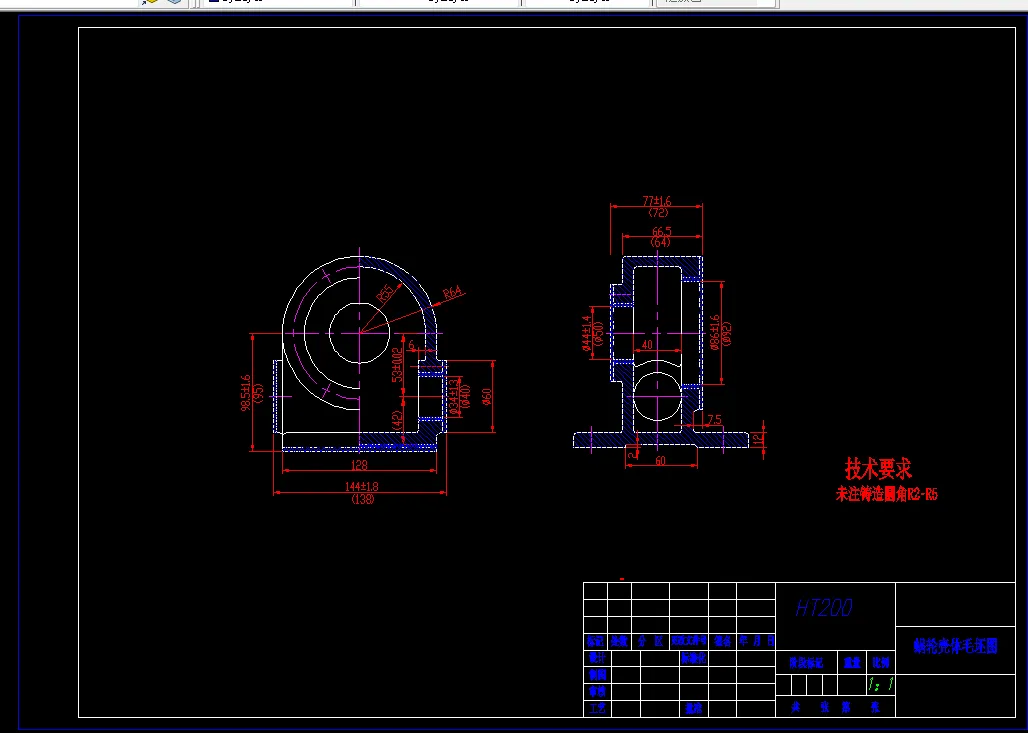Select the R55 radius dimension
Screen dimensions: 1028x733
click(386, 294)
